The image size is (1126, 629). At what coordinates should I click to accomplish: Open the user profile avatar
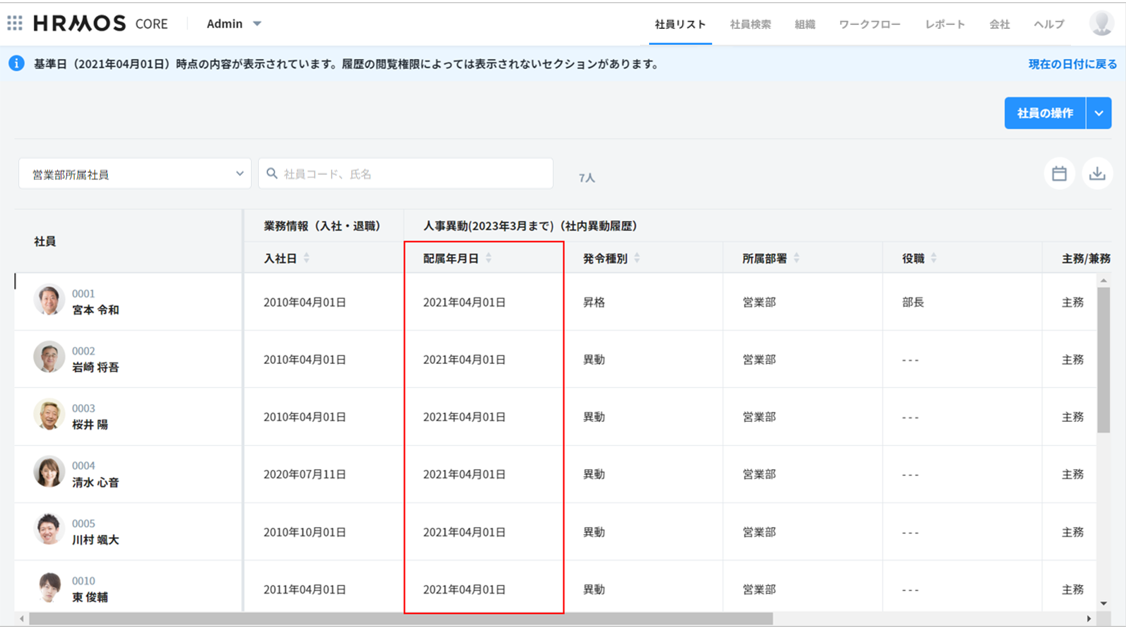[x=1101, y=23]
